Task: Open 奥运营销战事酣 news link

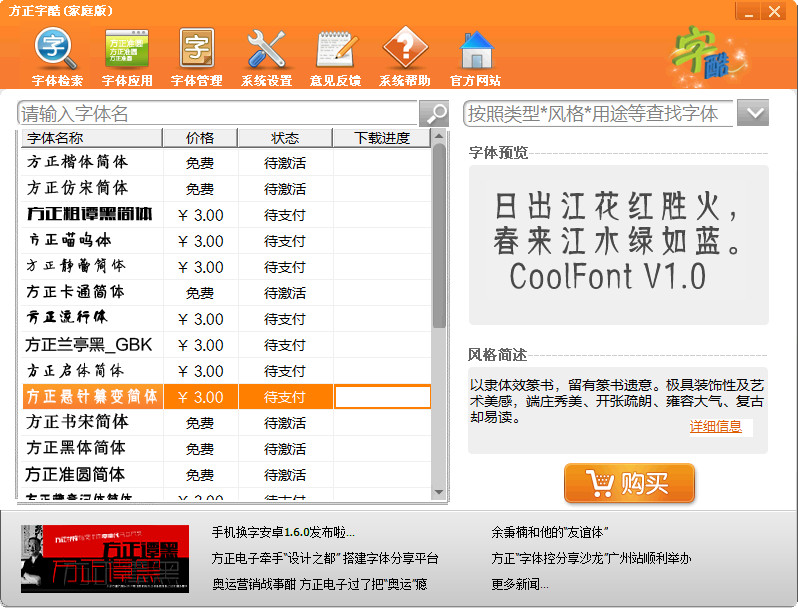Action: (320, 584)
